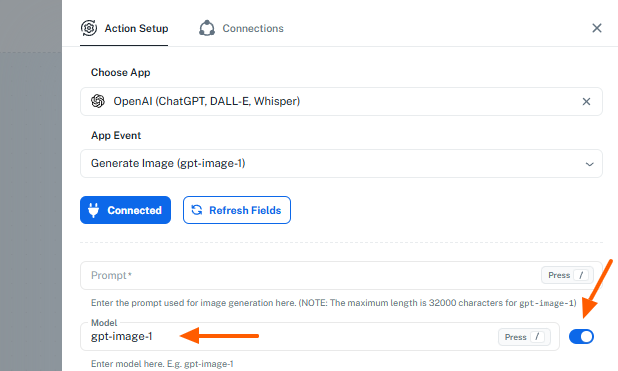Click the 'App Event' label

[116, 136]
